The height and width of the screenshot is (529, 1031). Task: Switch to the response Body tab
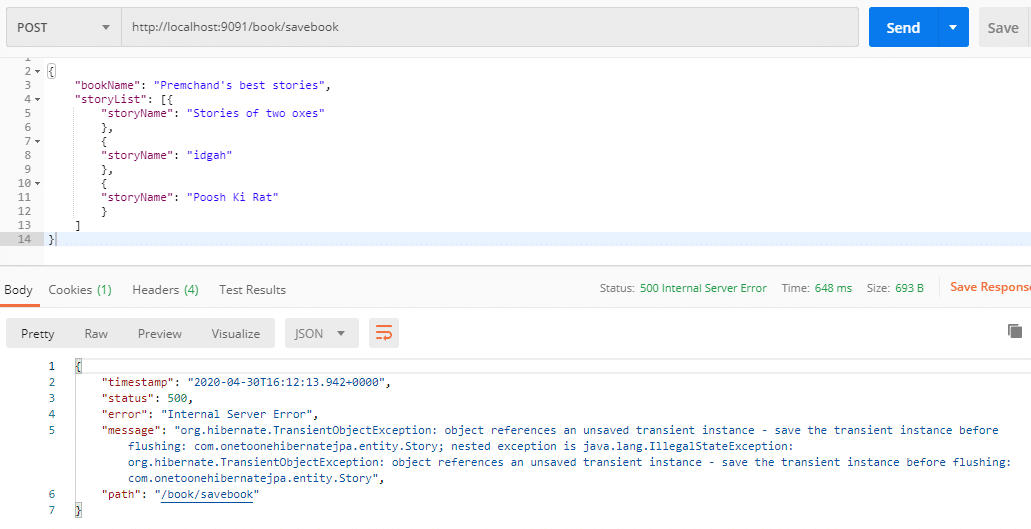point(18,290)
